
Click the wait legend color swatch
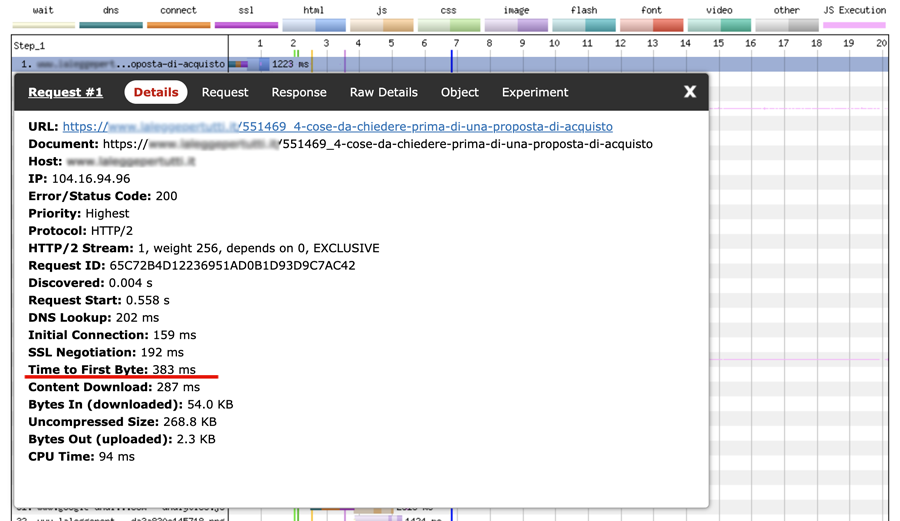tap(44, 25)
